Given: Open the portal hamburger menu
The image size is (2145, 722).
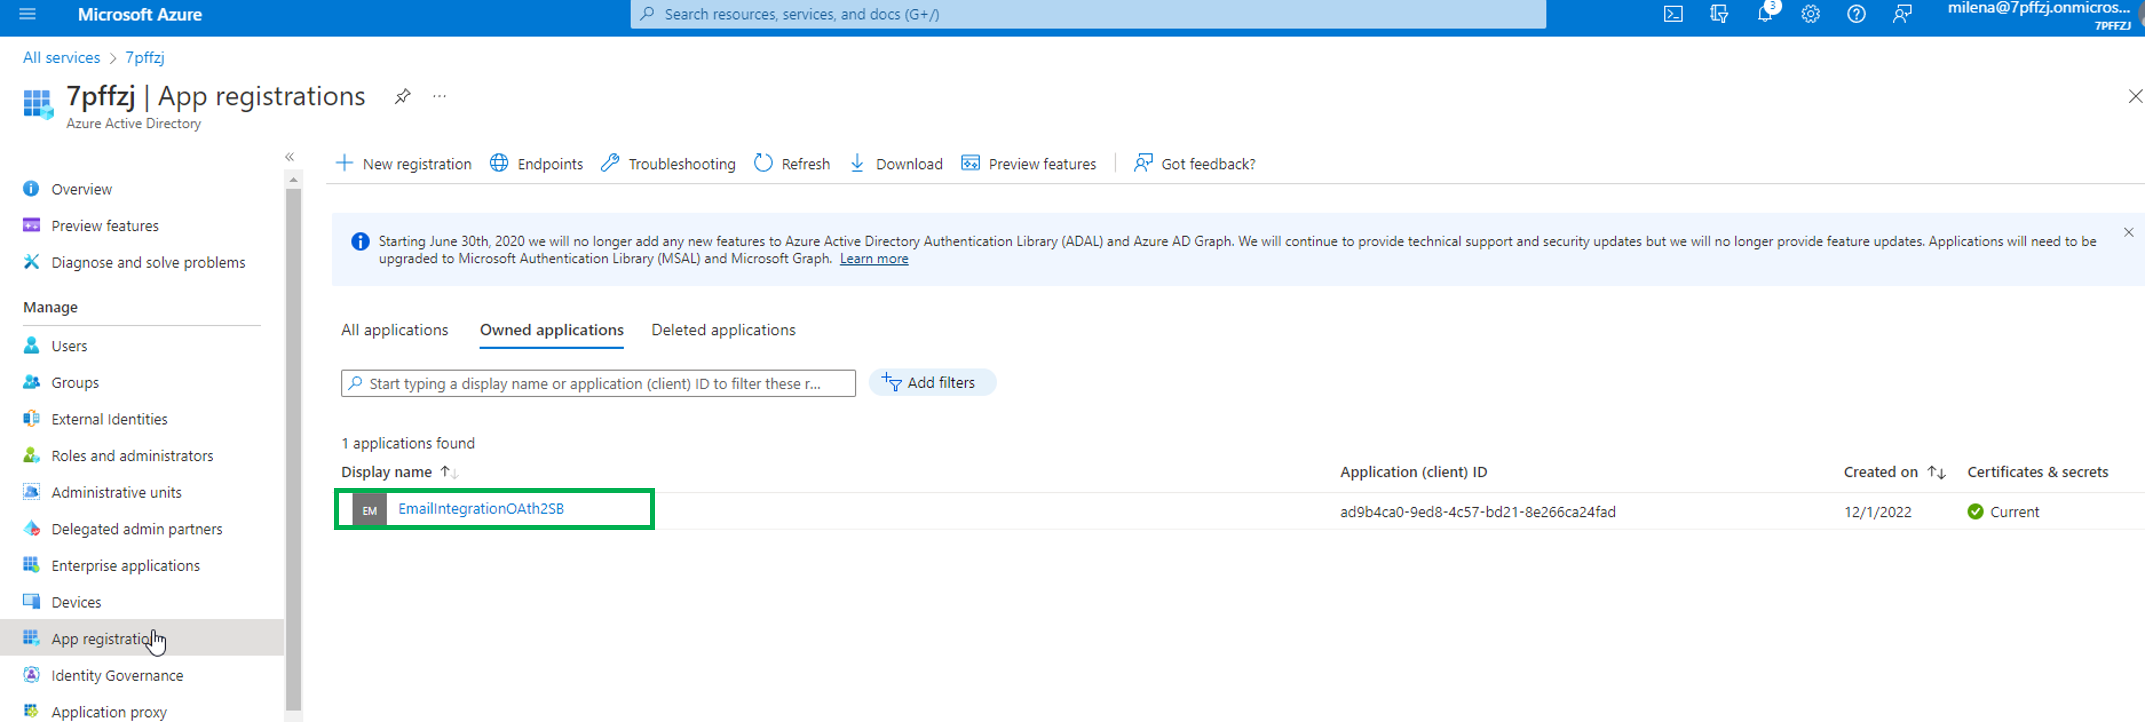Looking at the screenshot, I should (28, 14).
